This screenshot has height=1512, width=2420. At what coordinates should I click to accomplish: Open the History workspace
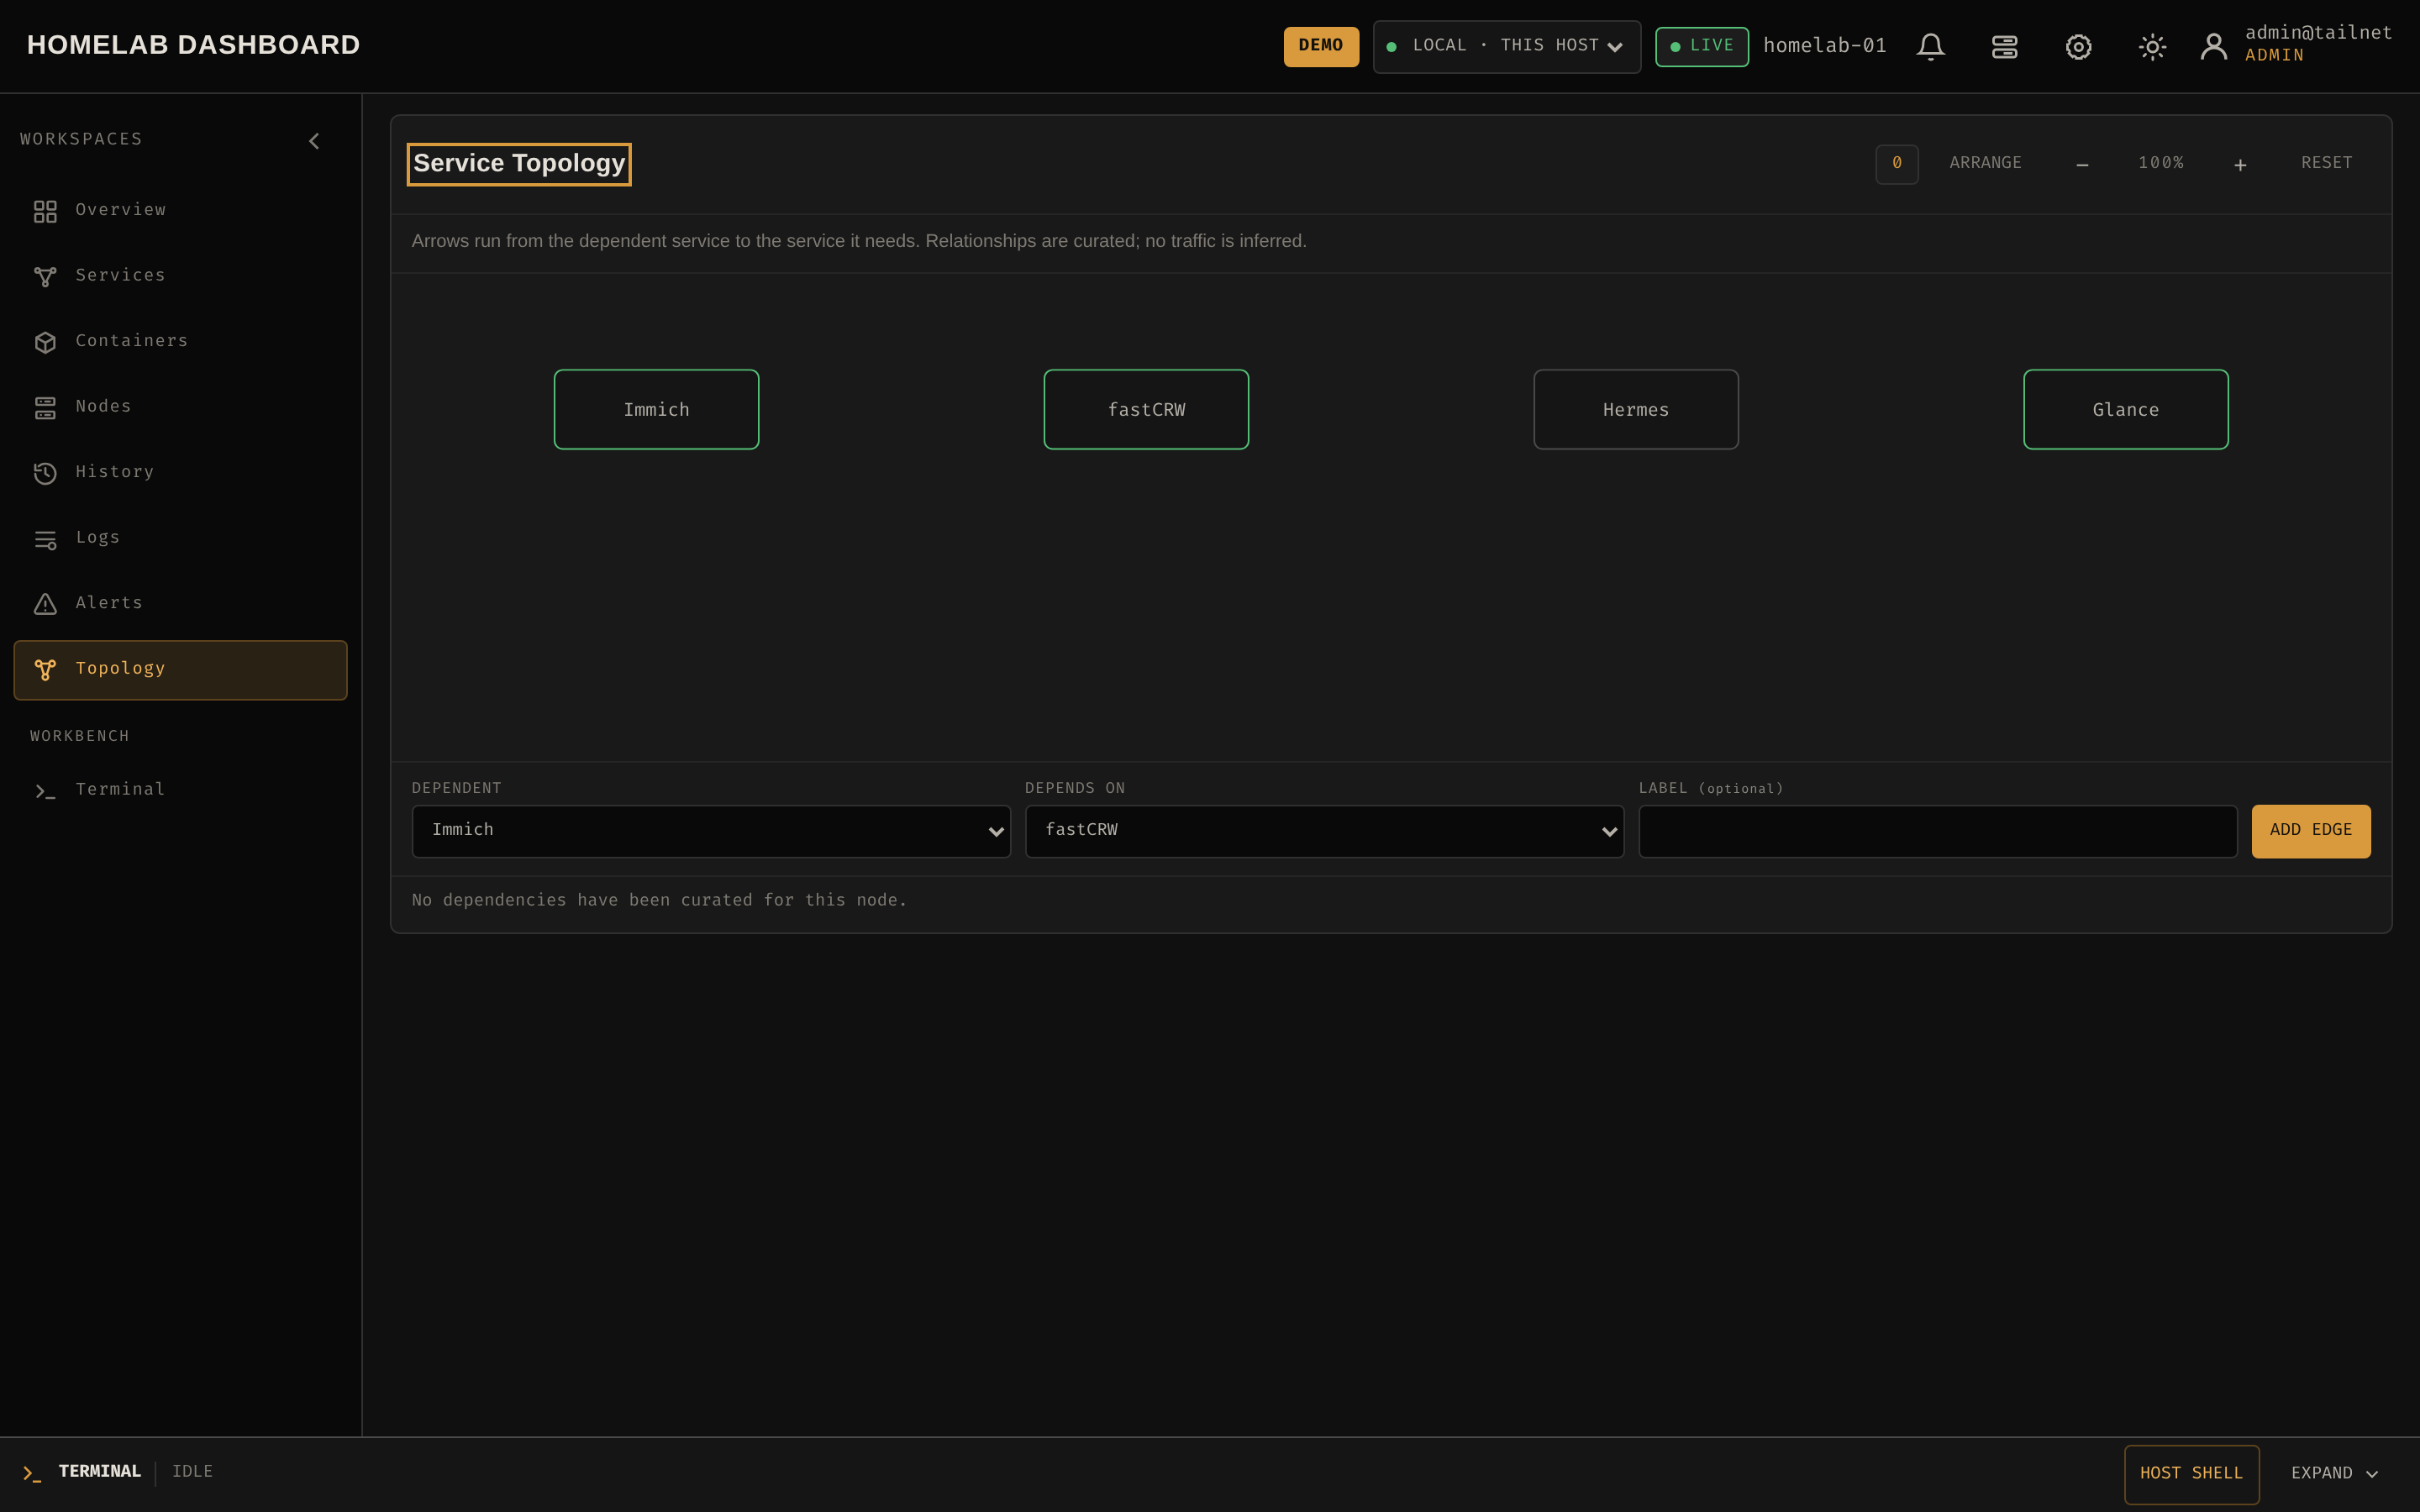point(180,473)
